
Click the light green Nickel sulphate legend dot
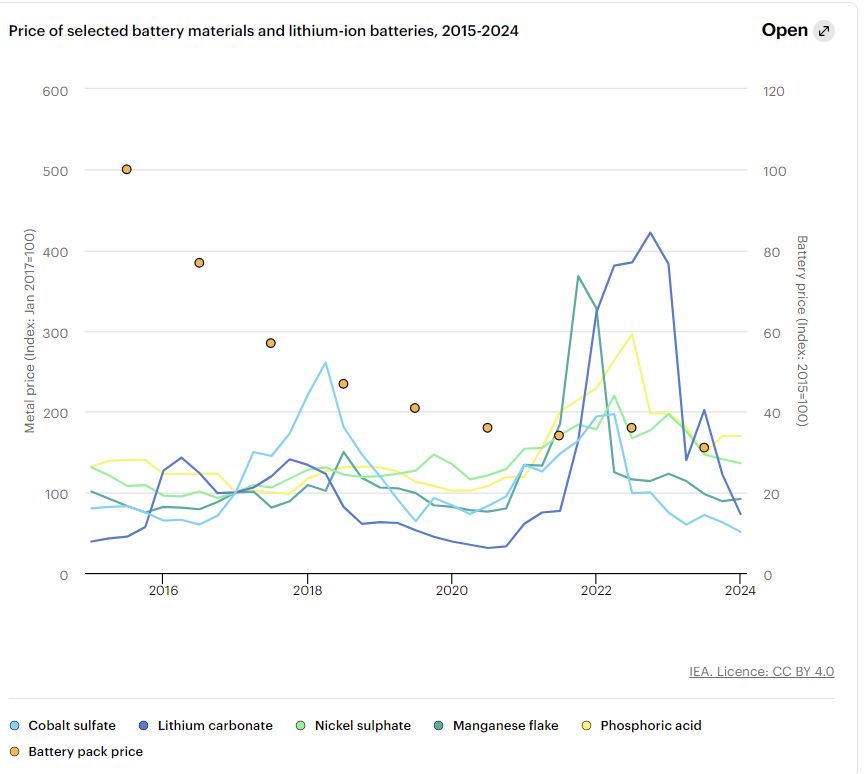300,725
